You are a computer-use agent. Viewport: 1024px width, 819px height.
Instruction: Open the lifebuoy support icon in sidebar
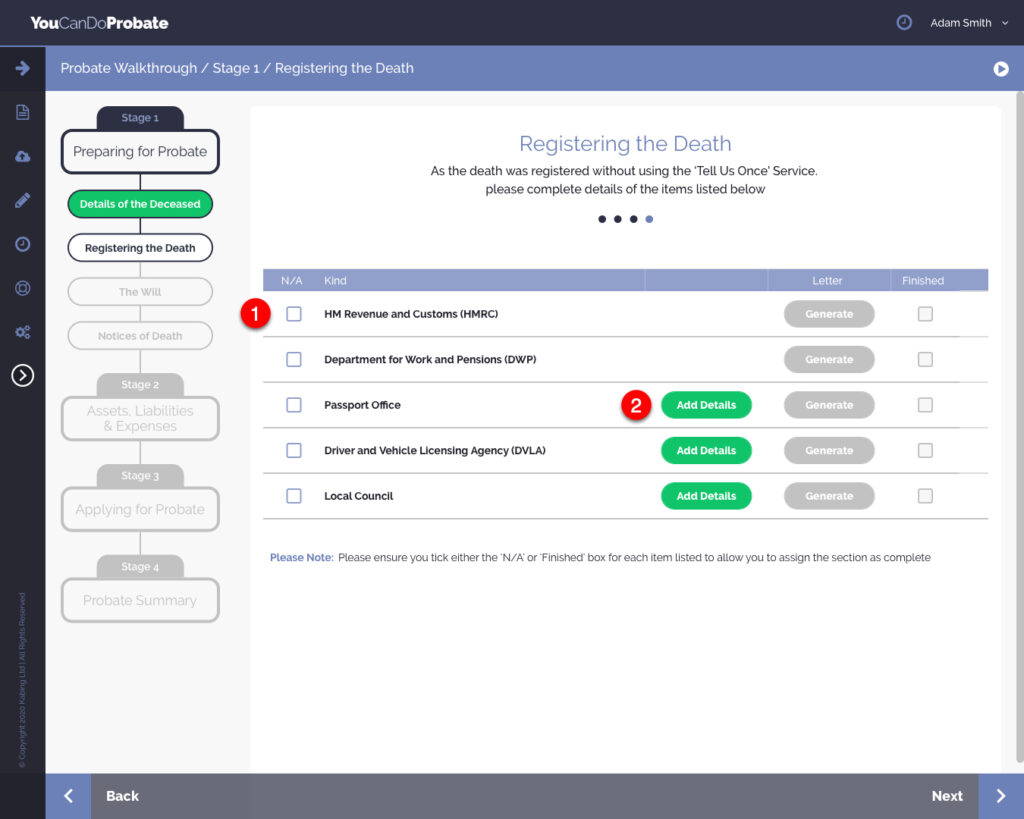pyautogui.click(x=22, y=288)
